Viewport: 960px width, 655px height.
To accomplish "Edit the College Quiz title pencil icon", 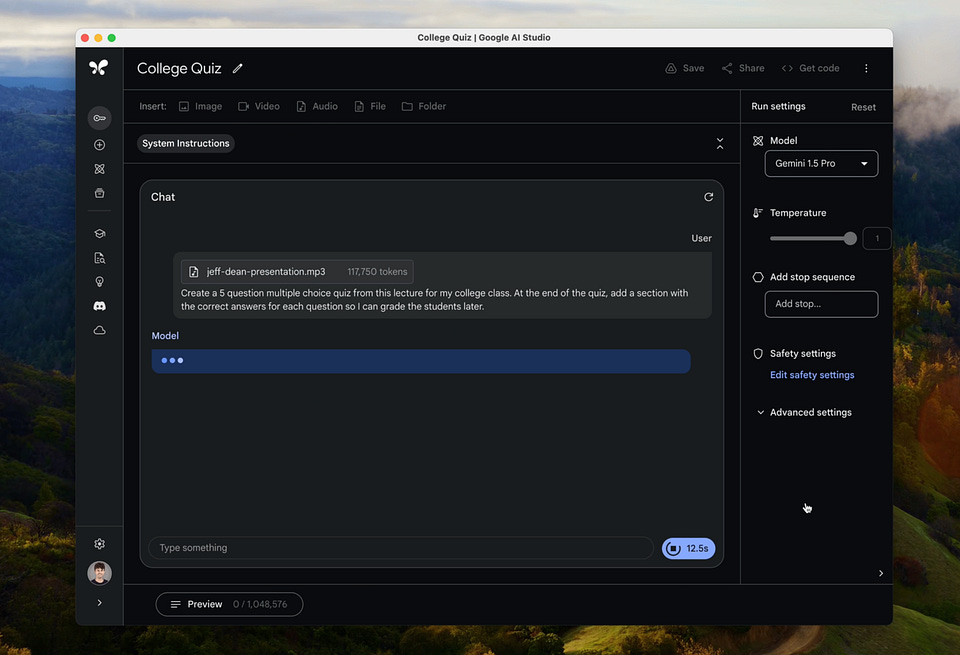I will [238, 69].
